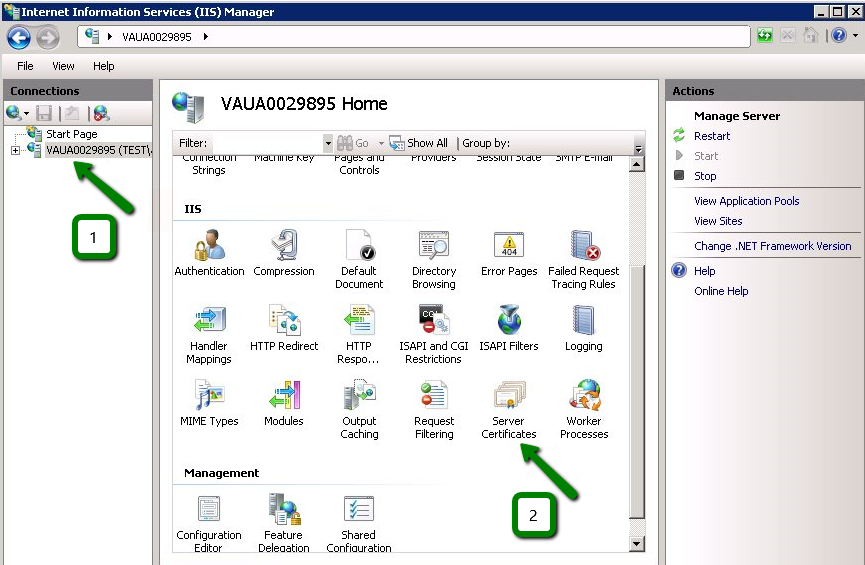Click the VAUA0029895 breadcrumb in address bar

(x=157, y=37)
